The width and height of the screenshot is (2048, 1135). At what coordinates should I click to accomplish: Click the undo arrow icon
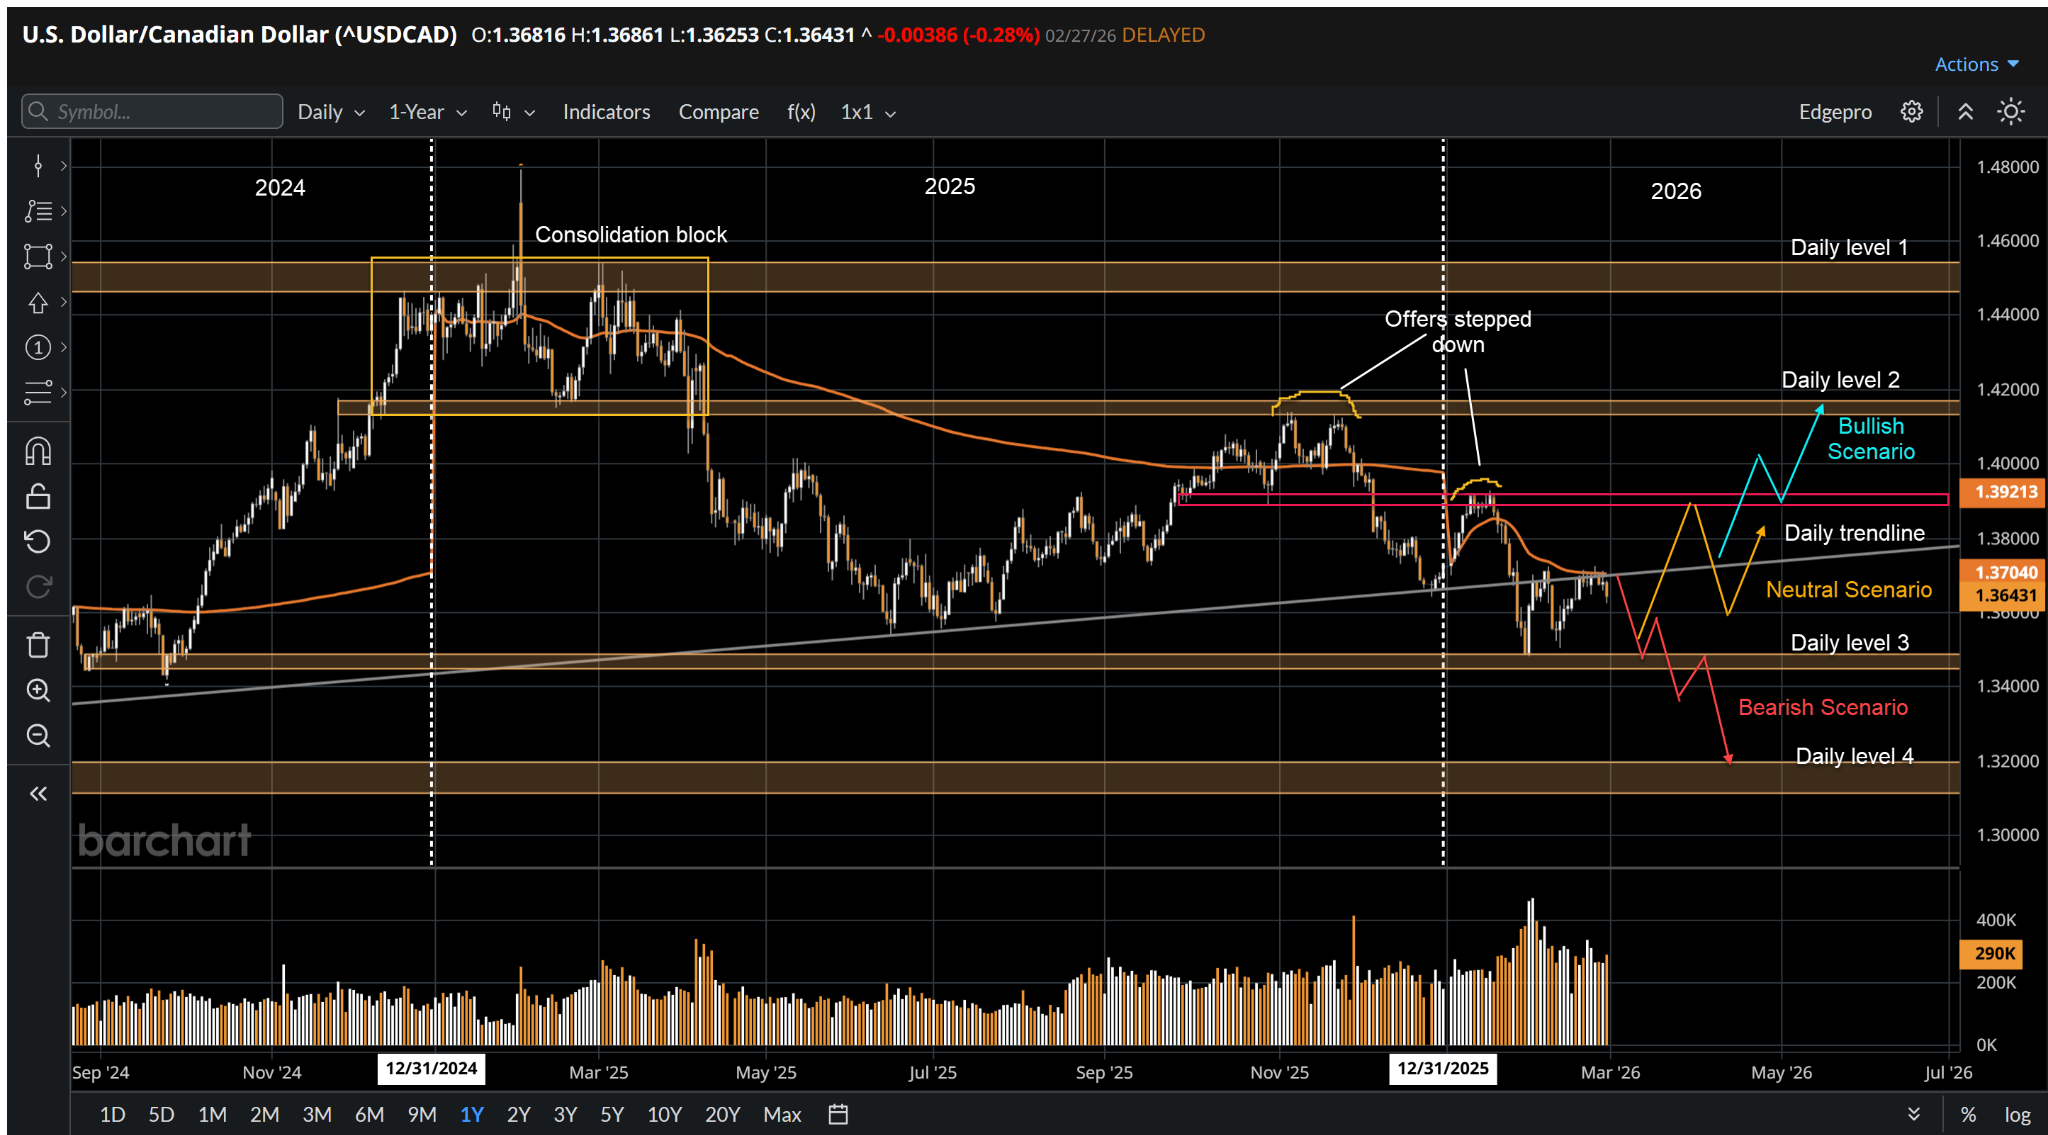(38, 542)
